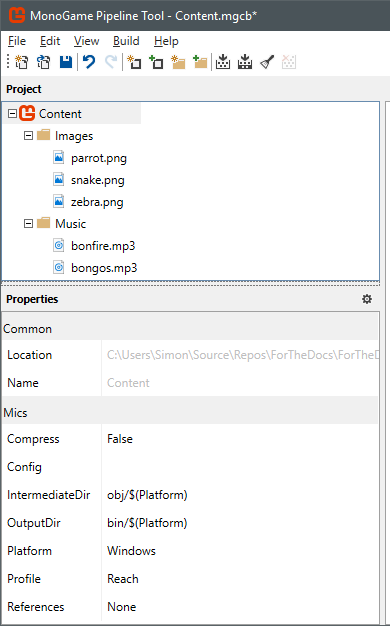Image resolution: width=390 pixels, height=626 pixels.
Task: Select the Music folder label
Action: click(x=71, y=224)
